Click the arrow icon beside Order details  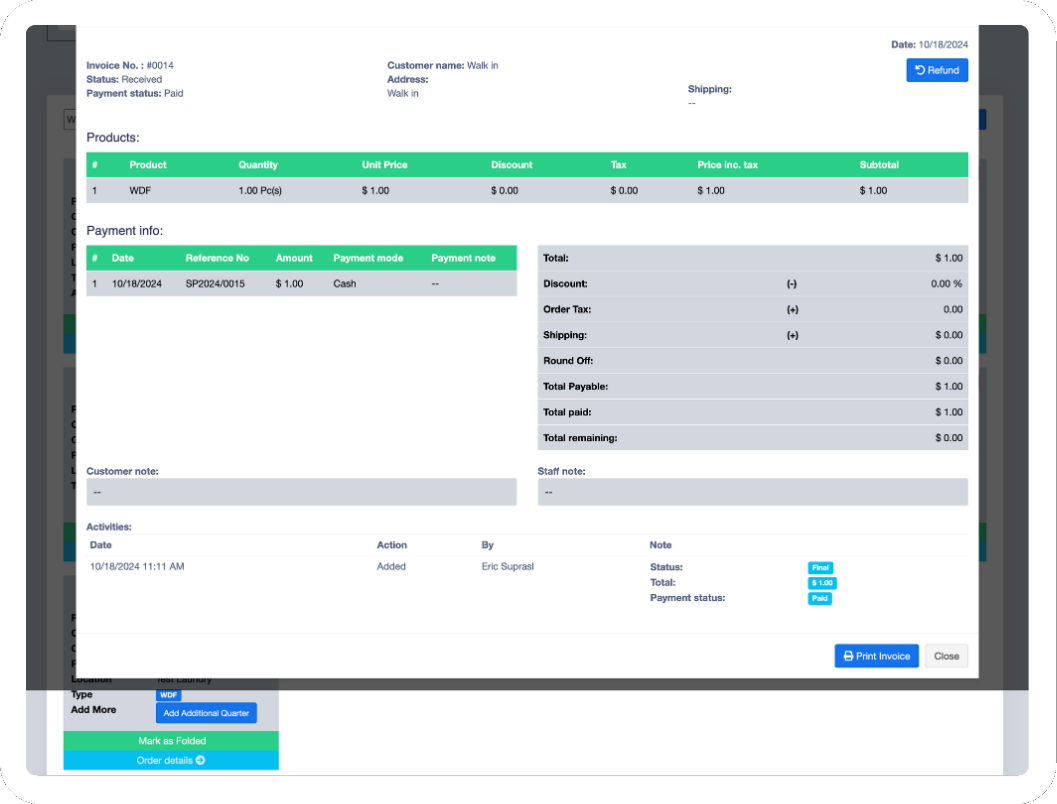coord(200,761)
